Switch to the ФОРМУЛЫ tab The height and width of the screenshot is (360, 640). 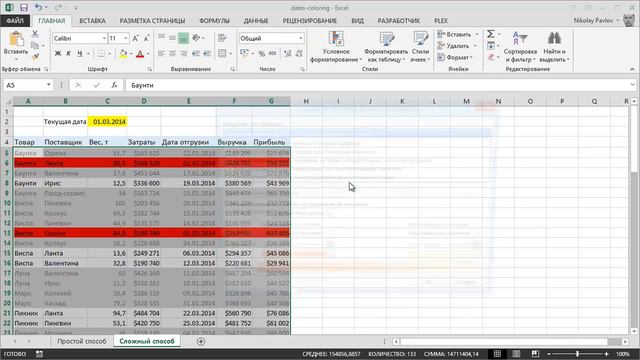coord(214,21)
